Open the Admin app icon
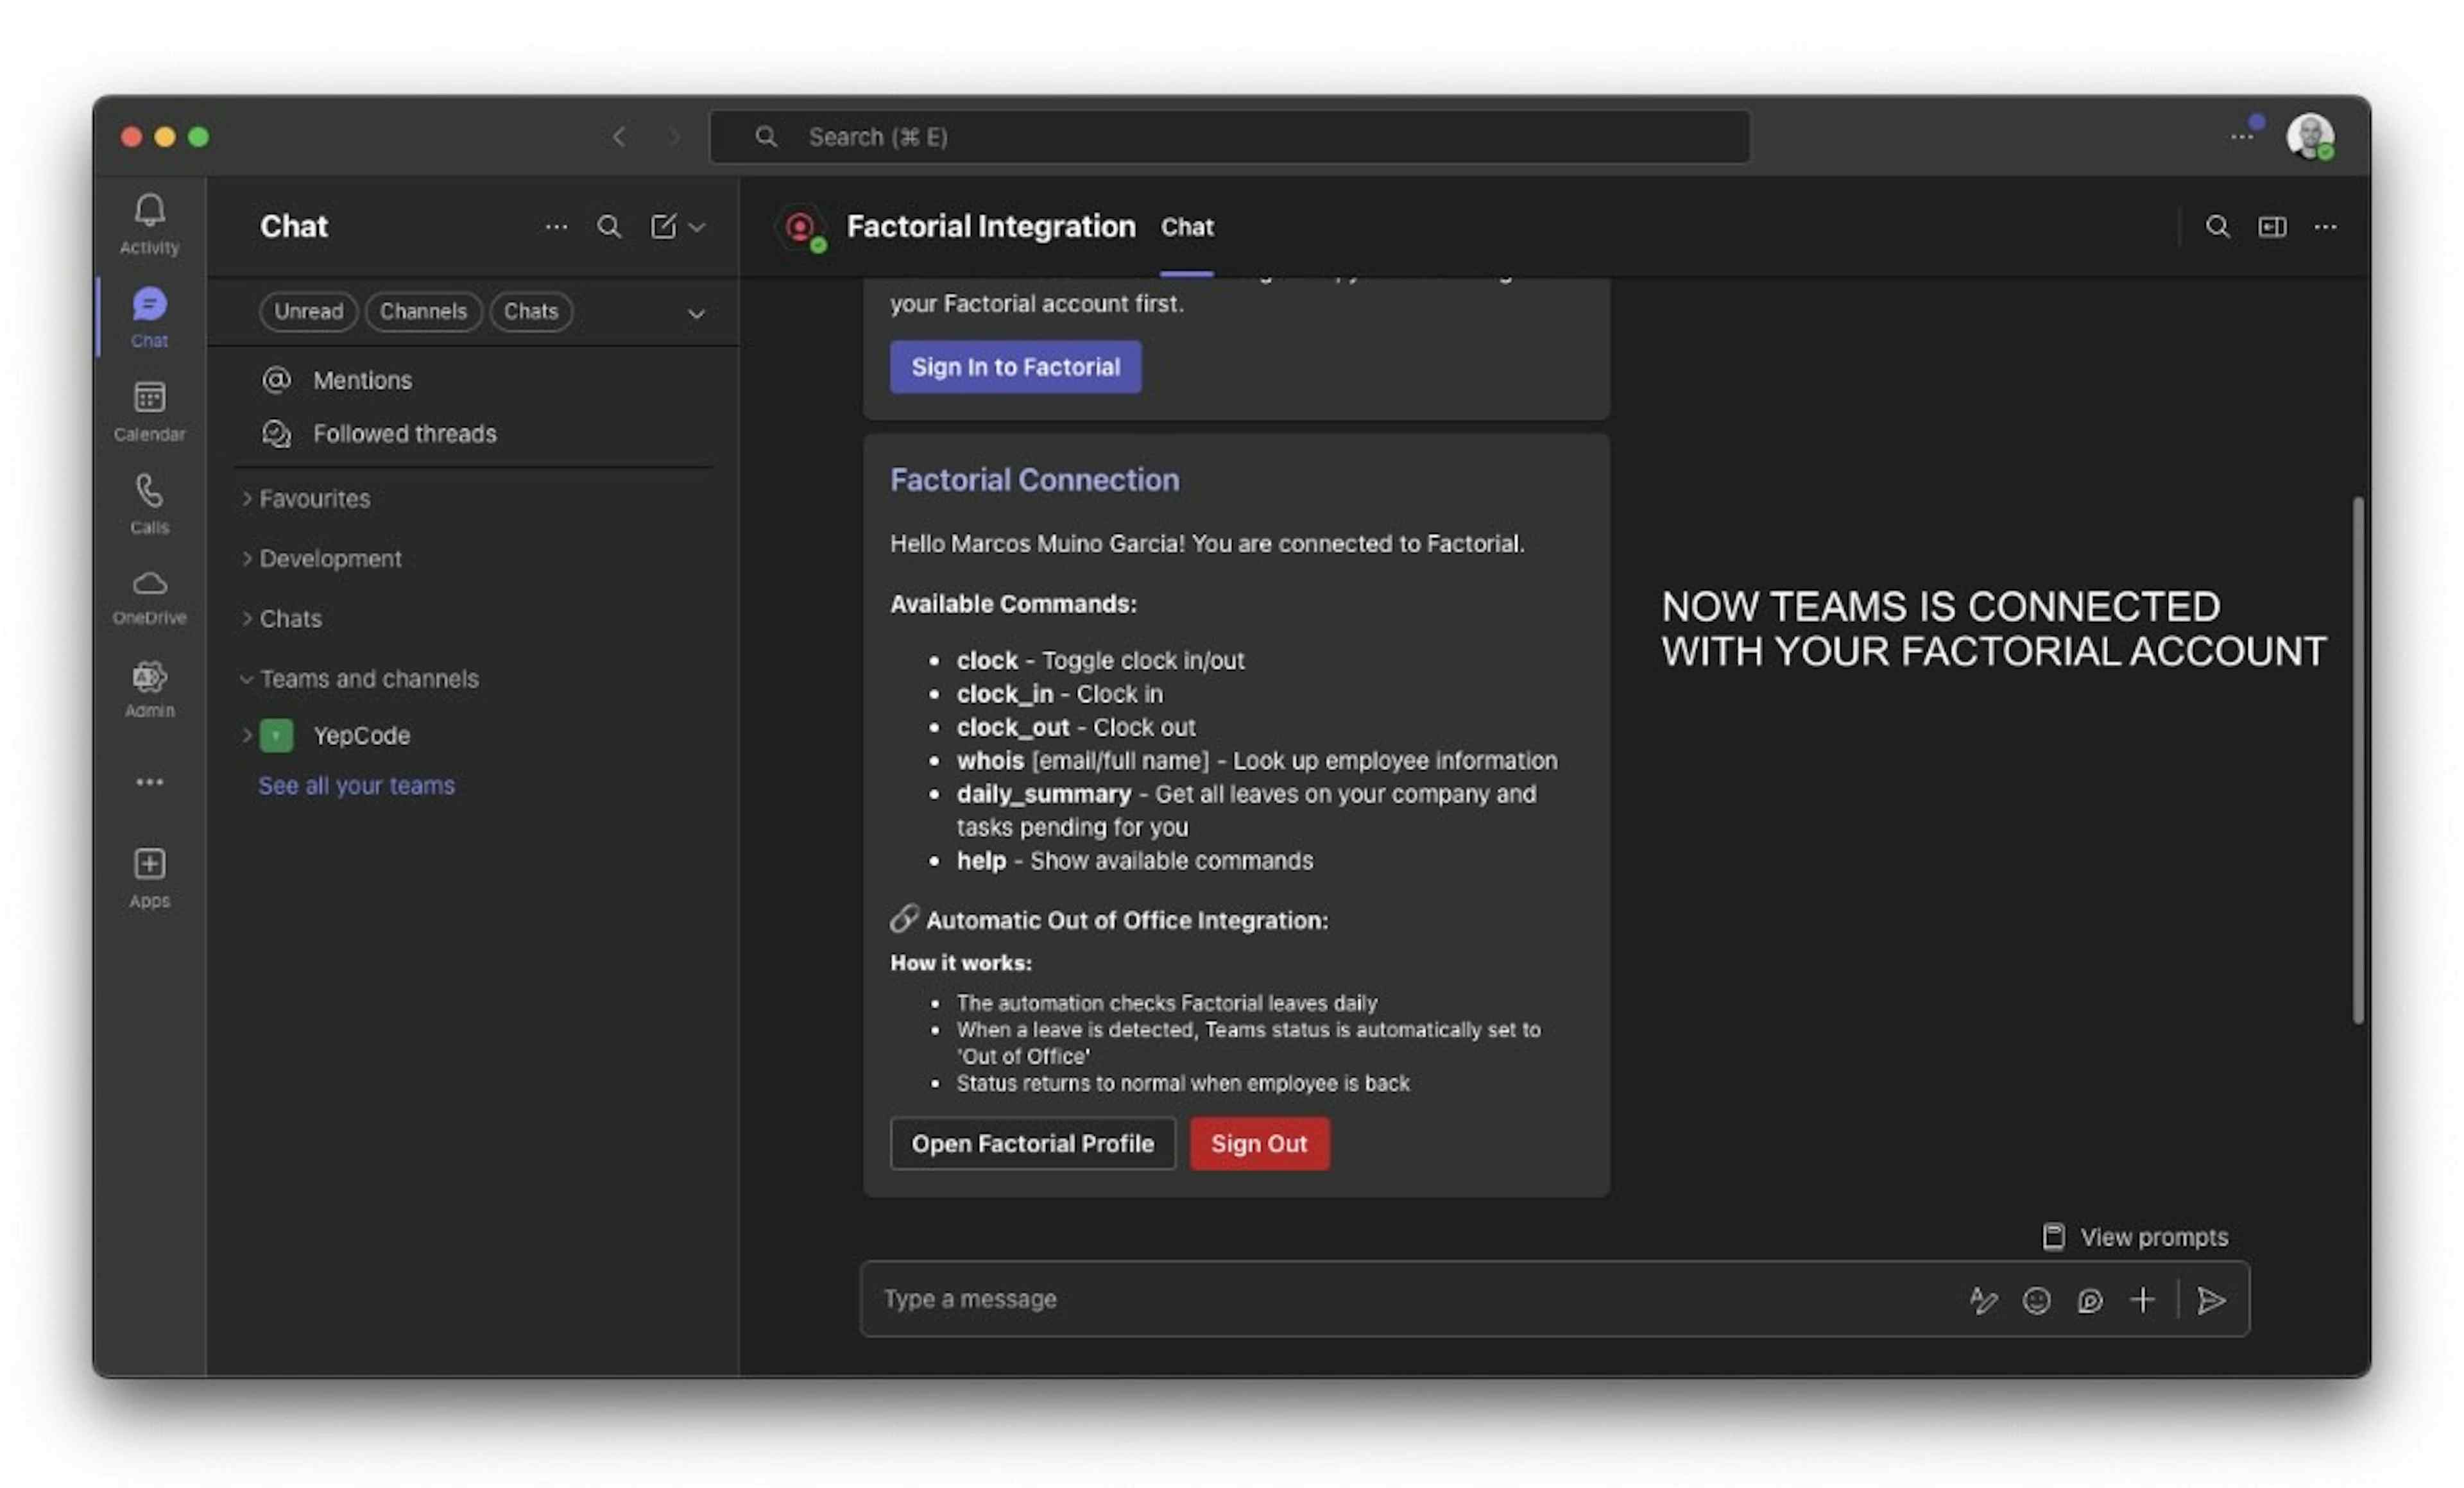 (x=149, y=678)
